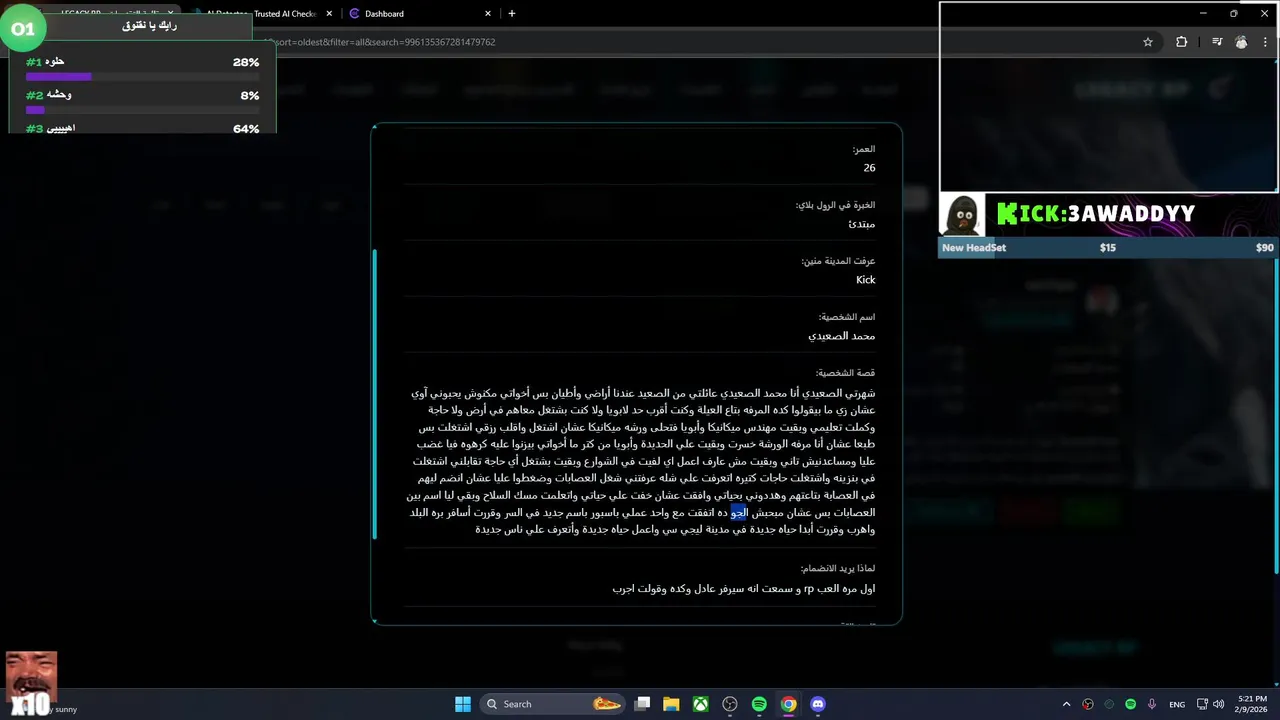Screen dimensions: 1280x720
Task: Open the Chrome extensions puzzle icon
Action: pos(1181,42)
